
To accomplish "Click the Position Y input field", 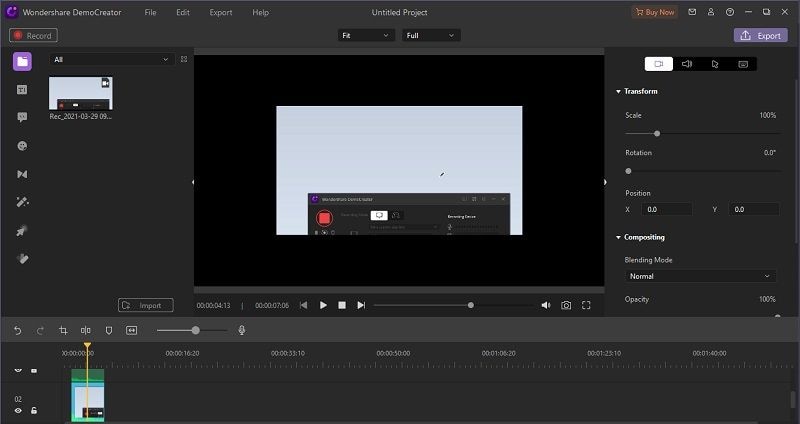I will pyautogui.click(x=756, y=209).
